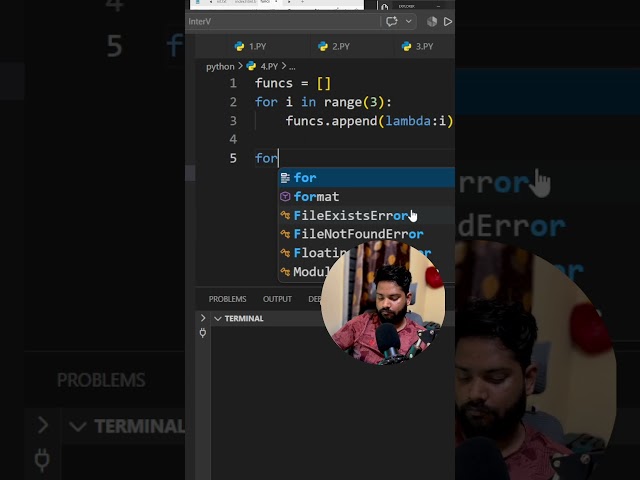
Task: Click line 2 'for i in range(3):'
Action: tap(323, 102)
